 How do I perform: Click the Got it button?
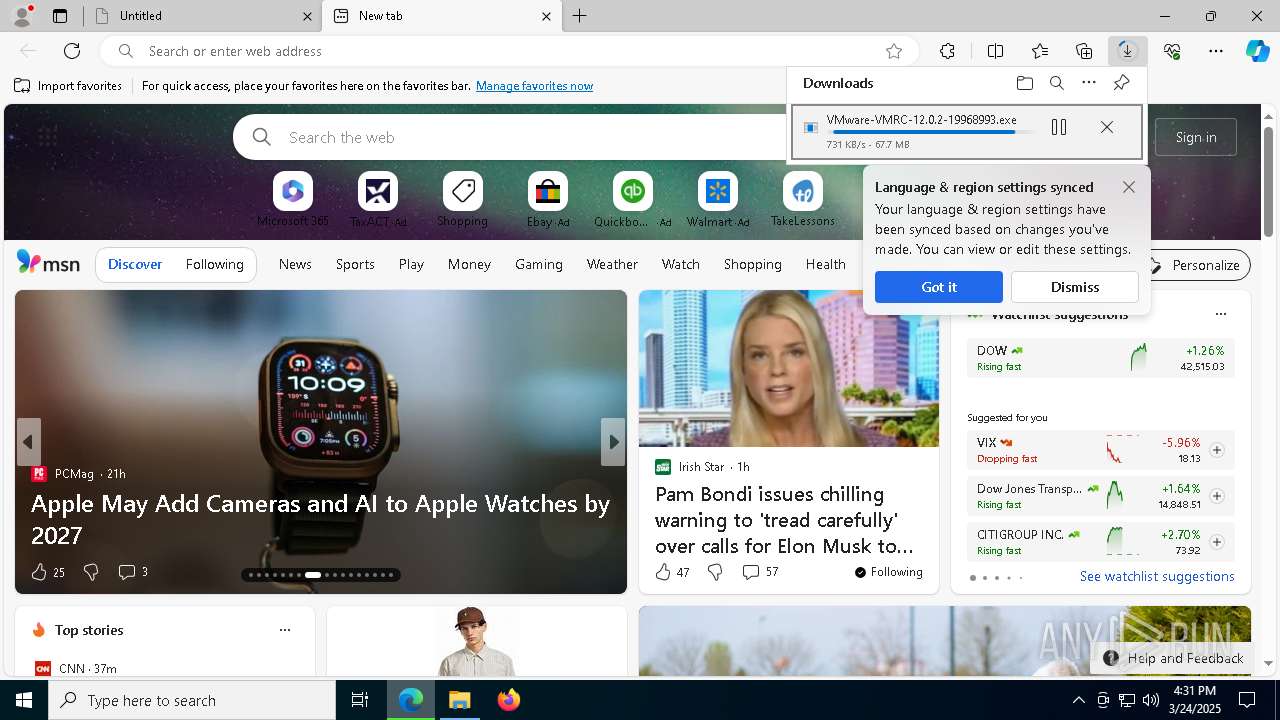(939, 287)
